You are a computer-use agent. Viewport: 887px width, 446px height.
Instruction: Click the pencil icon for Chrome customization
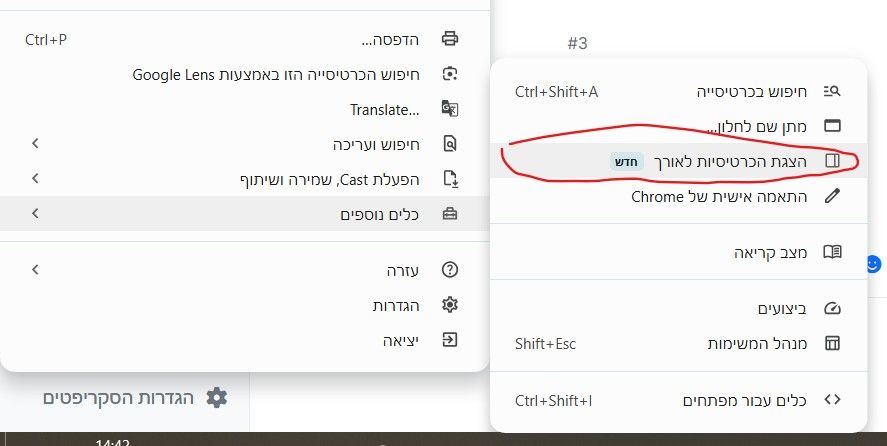pos(832,196)
